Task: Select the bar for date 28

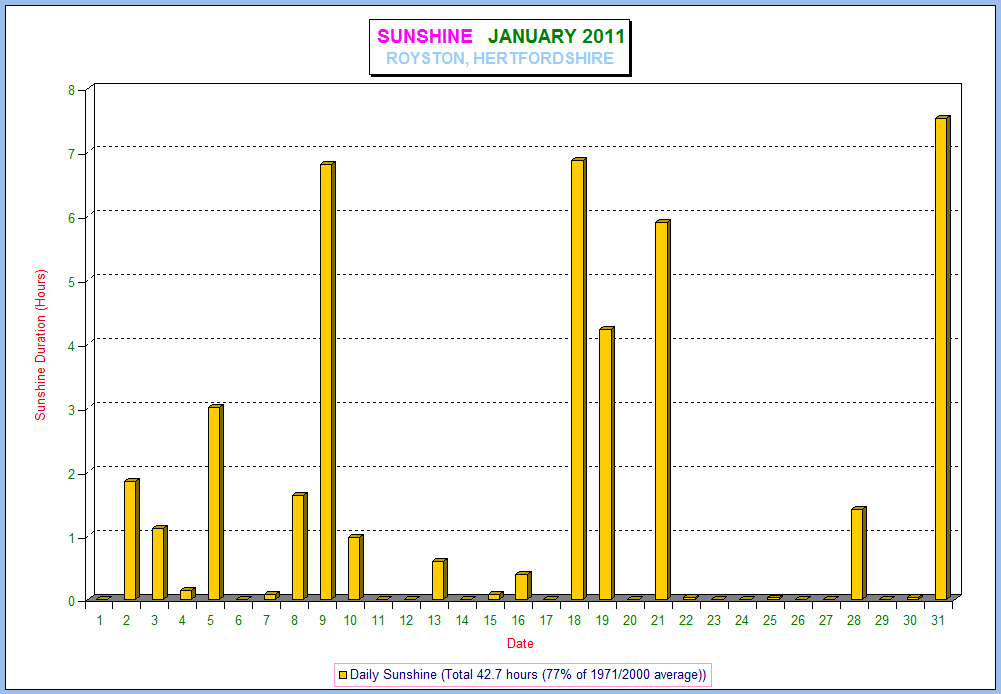Action: 859,554
